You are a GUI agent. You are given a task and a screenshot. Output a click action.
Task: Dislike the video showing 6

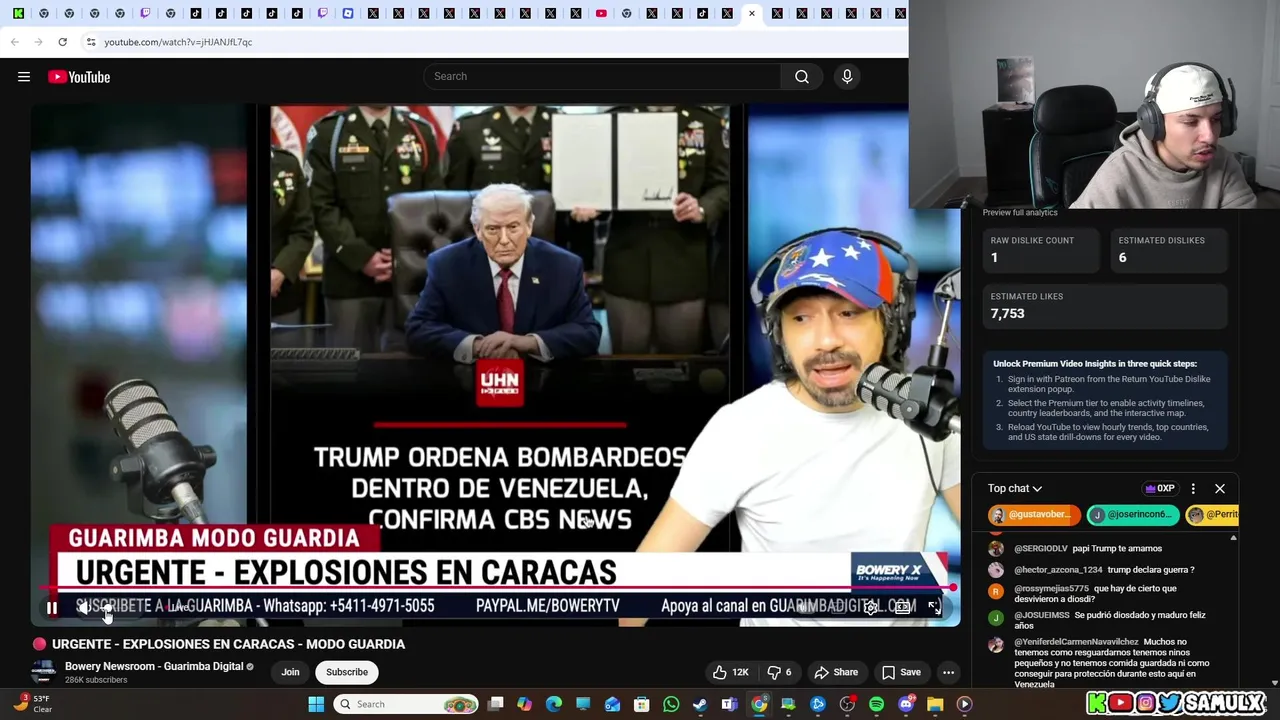pyautogui.click(x=779, y=672)
